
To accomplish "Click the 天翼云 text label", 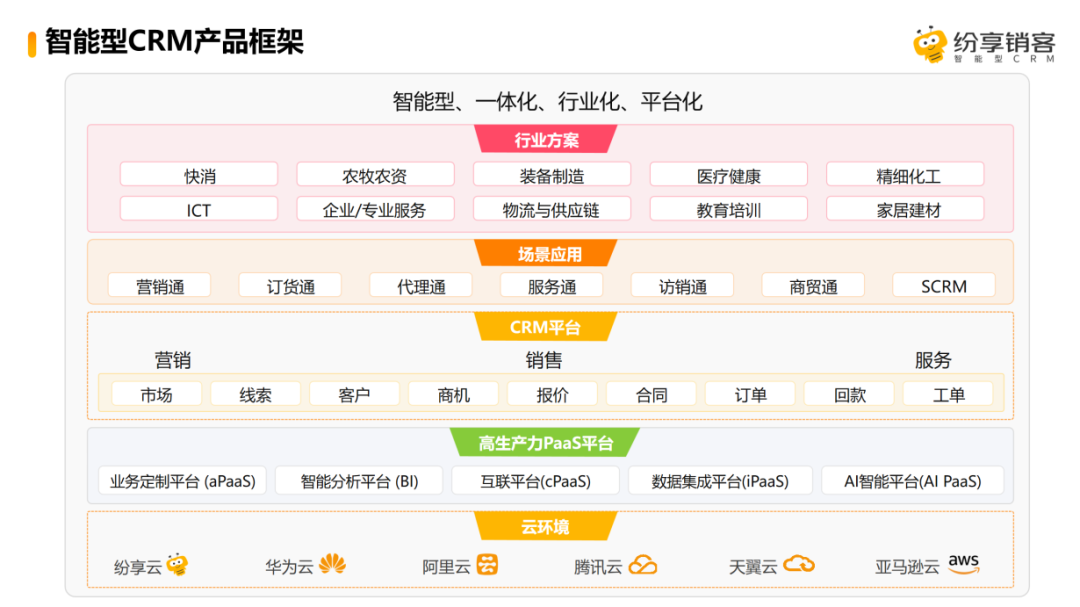I will click(753, 566).
